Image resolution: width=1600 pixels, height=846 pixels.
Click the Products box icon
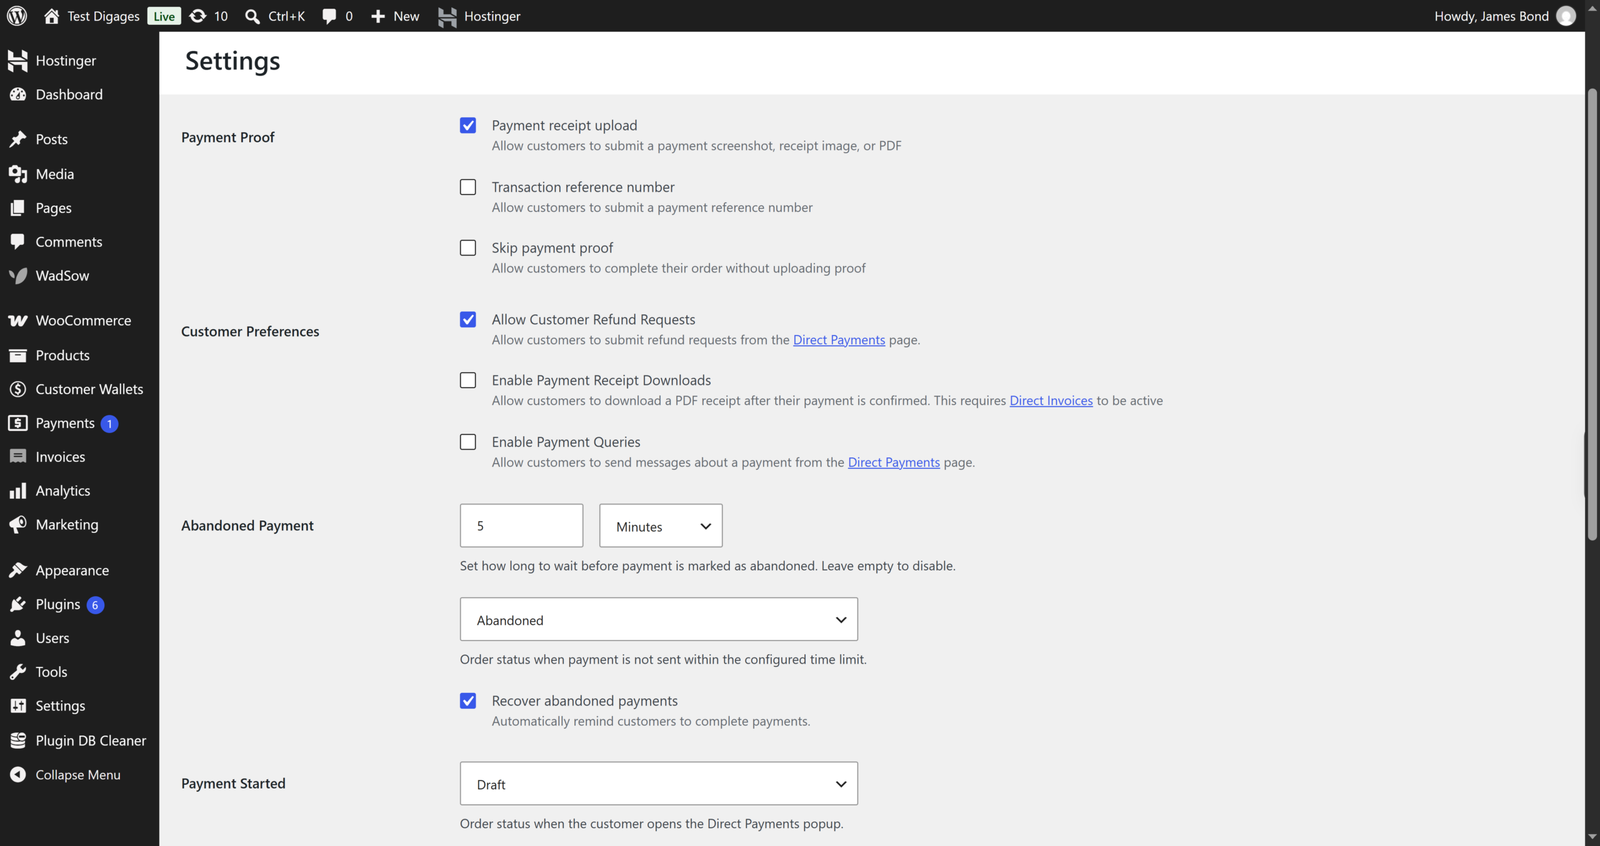coord(18,355)
